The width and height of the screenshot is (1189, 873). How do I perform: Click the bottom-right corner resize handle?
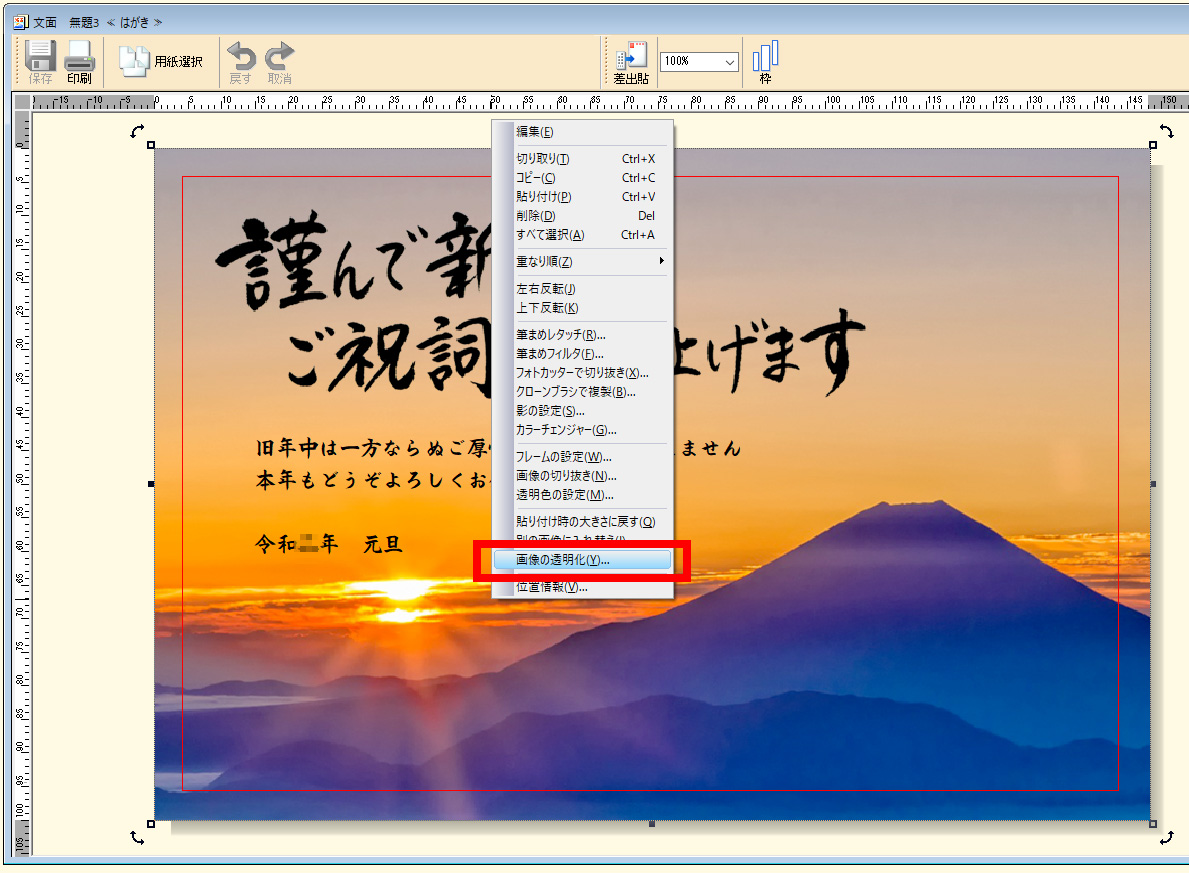[1153, 824]
